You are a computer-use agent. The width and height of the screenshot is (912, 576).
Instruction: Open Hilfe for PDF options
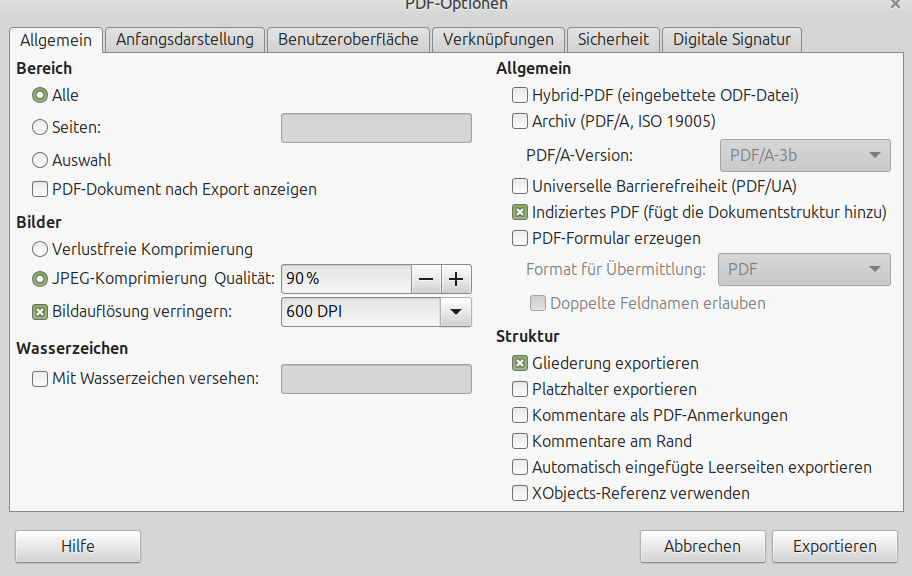[x=78, y=546]
